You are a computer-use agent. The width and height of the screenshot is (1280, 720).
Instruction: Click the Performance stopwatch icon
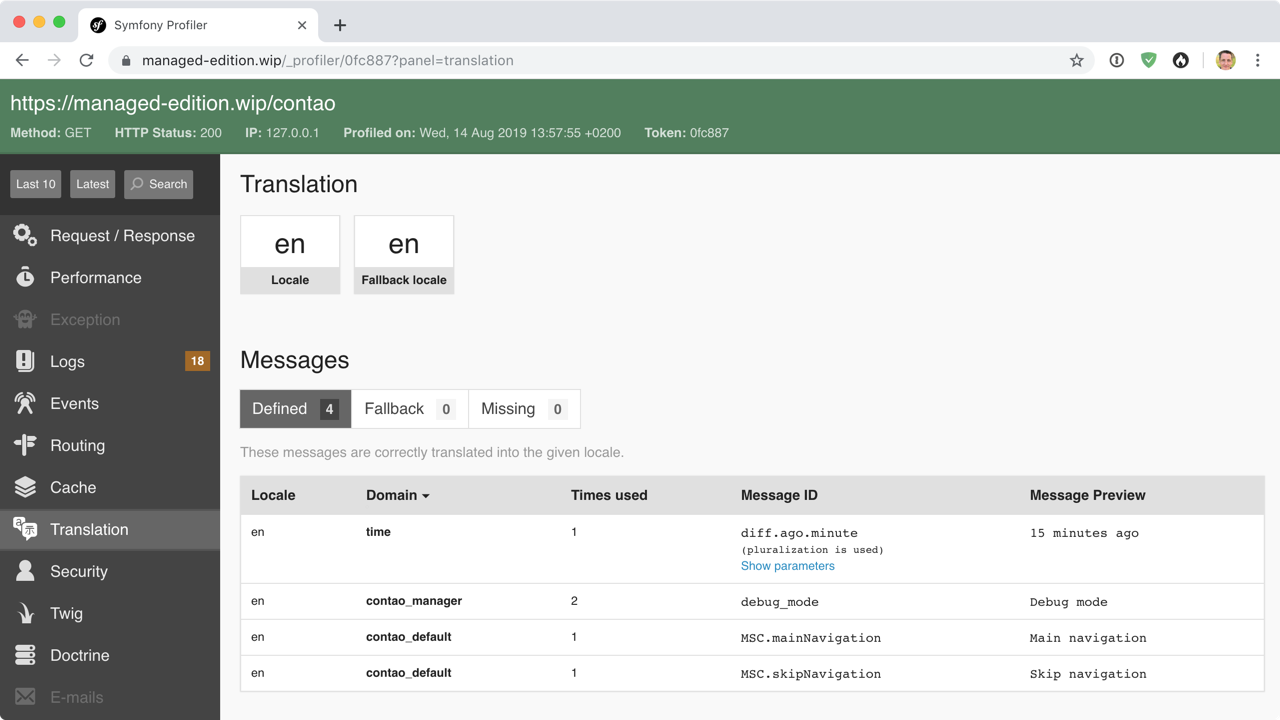25,278
